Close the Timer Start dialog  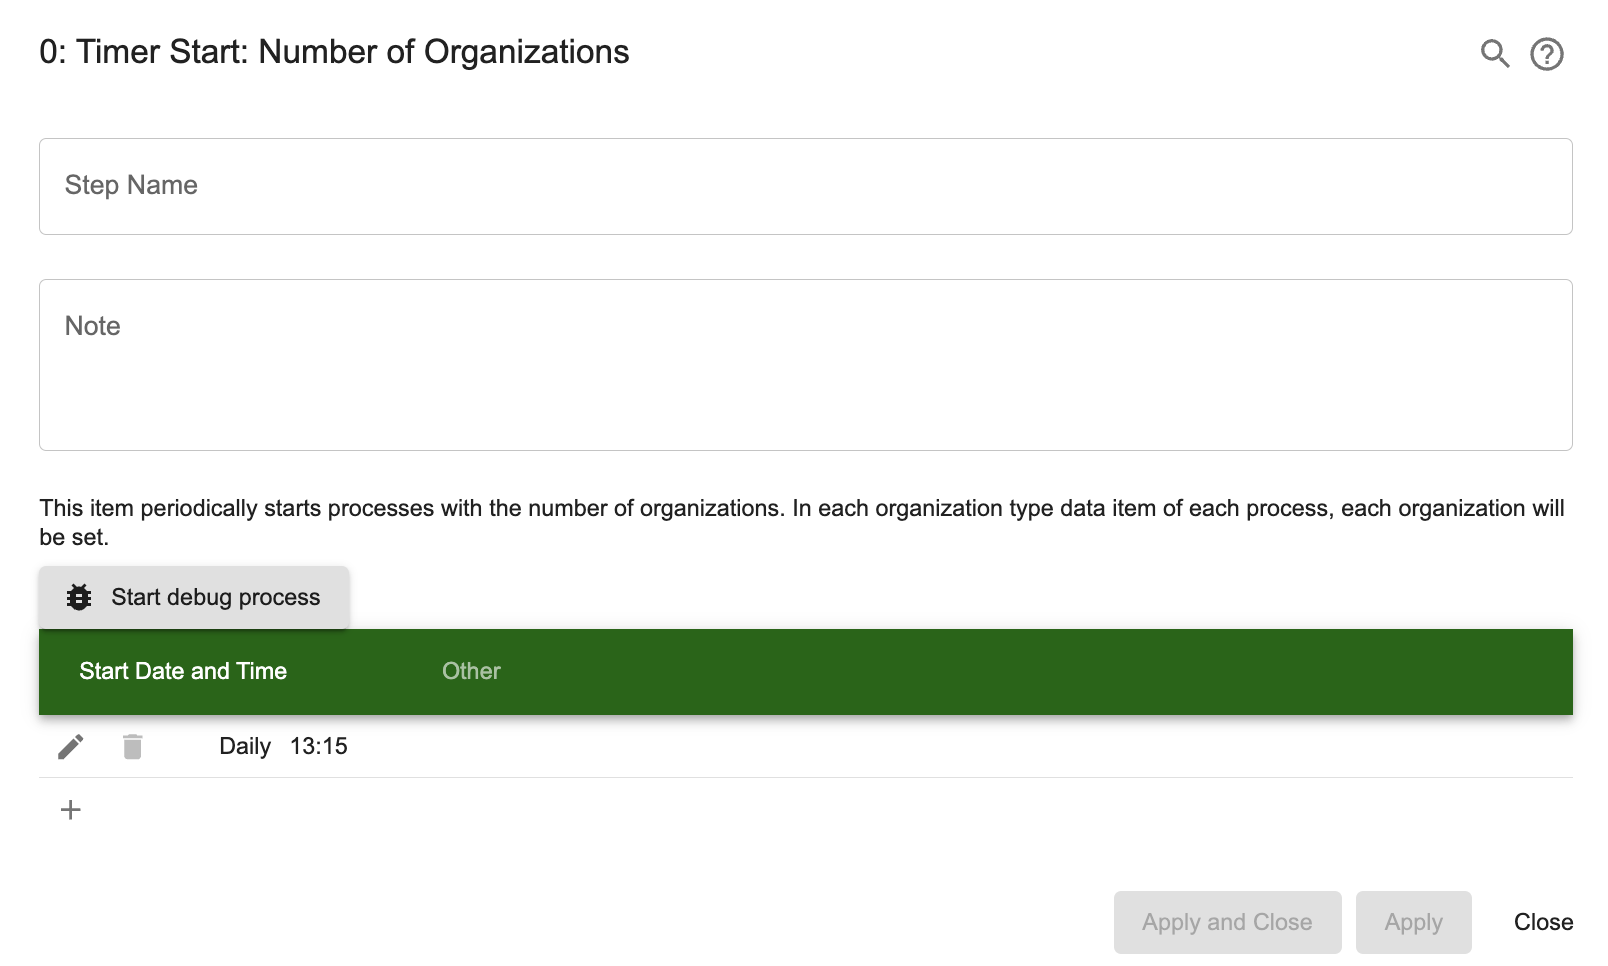[x=1543, y=922]
